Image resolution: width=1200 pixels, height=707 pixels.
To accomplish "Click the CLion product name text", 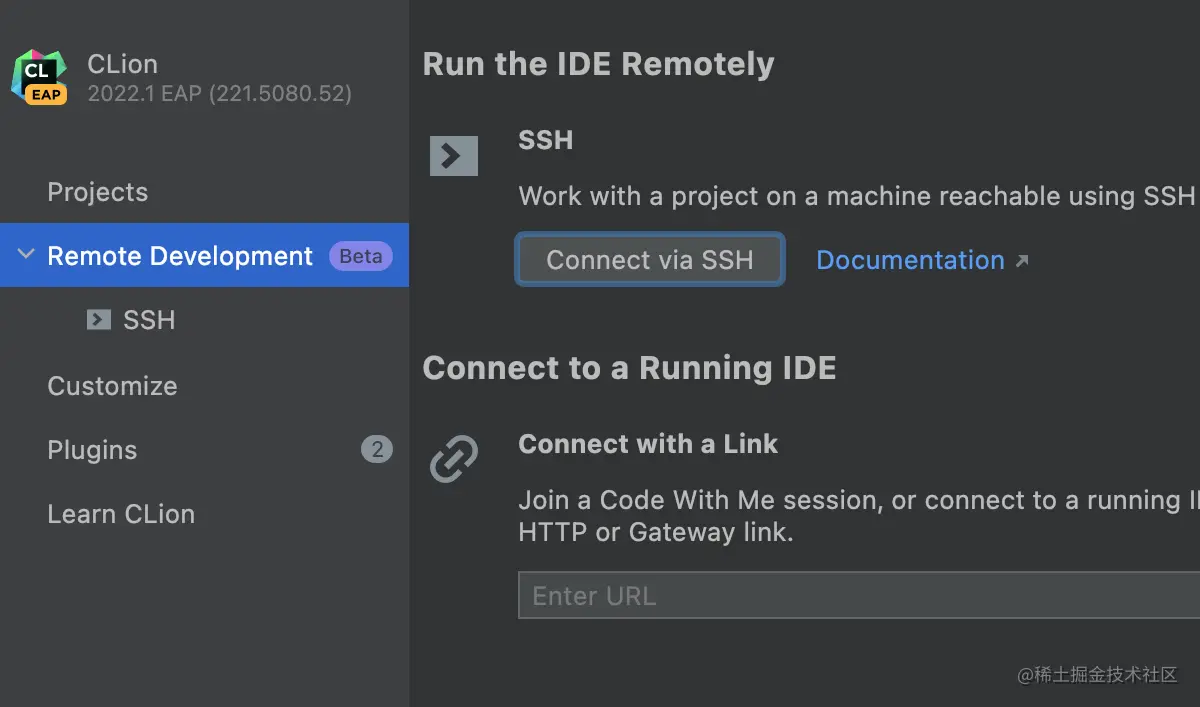I will point(122,64).
